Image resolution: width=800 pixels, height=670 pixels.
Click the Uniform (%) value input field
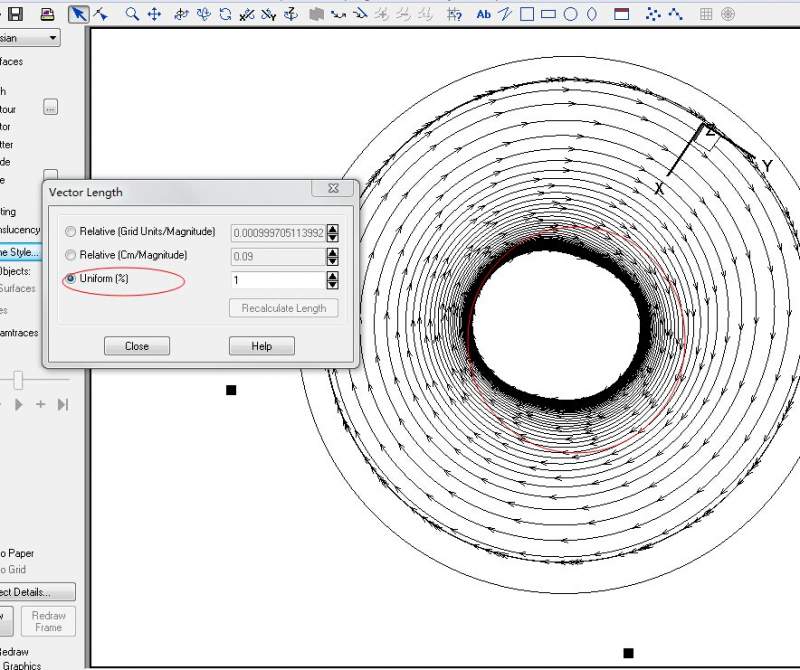[277, 281]
